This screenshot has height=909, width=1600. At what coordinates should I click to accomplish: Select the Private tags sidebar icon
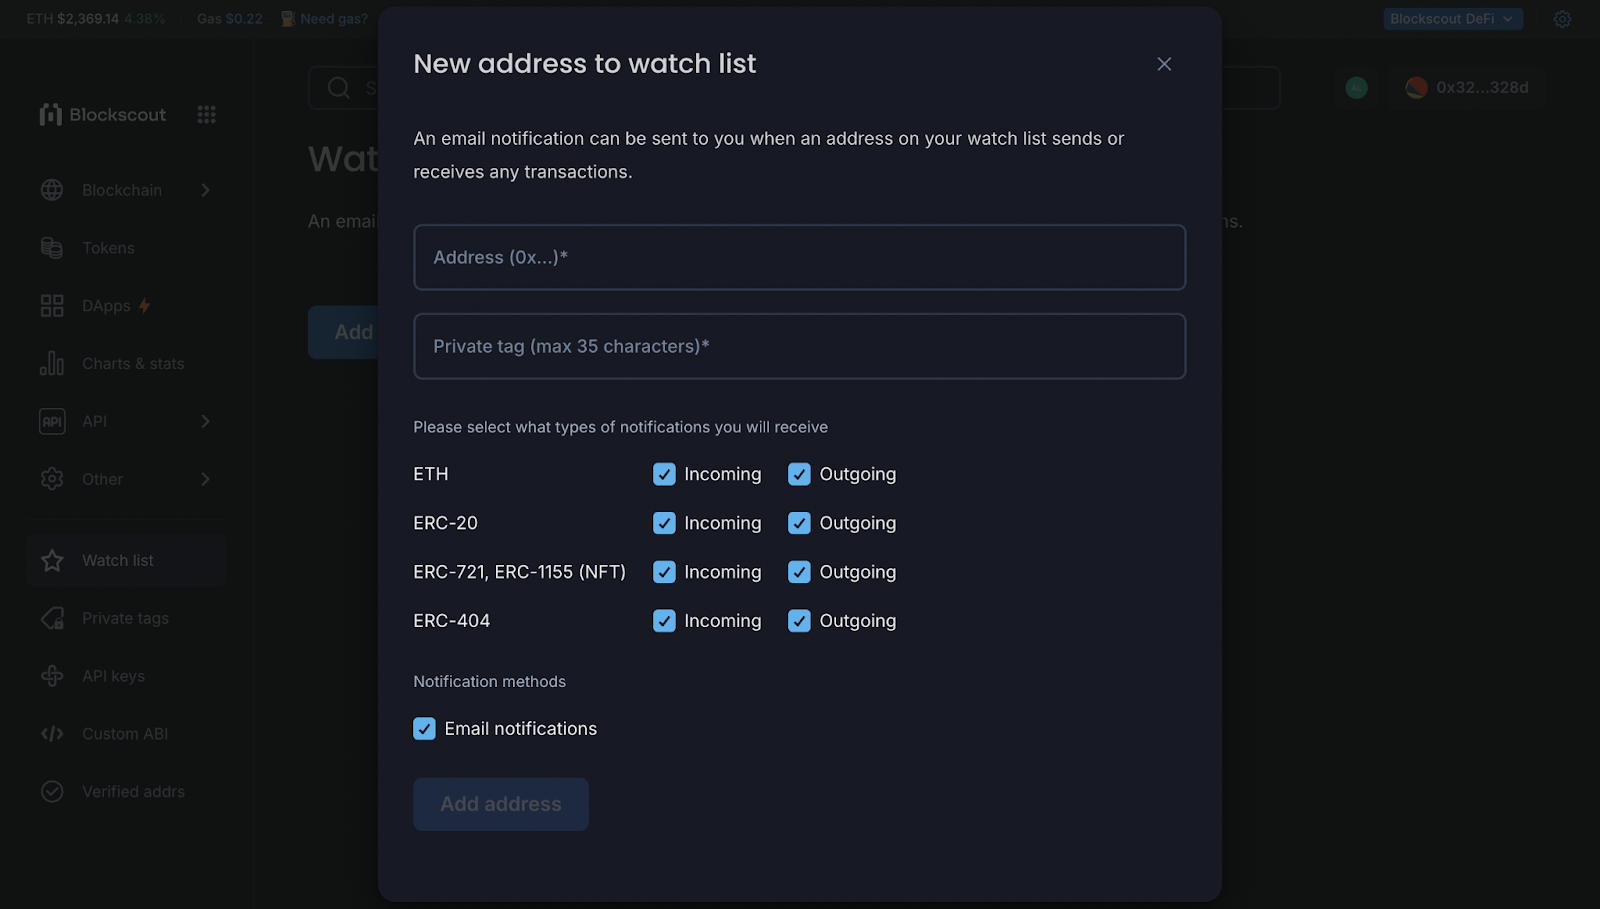[51, 618]
